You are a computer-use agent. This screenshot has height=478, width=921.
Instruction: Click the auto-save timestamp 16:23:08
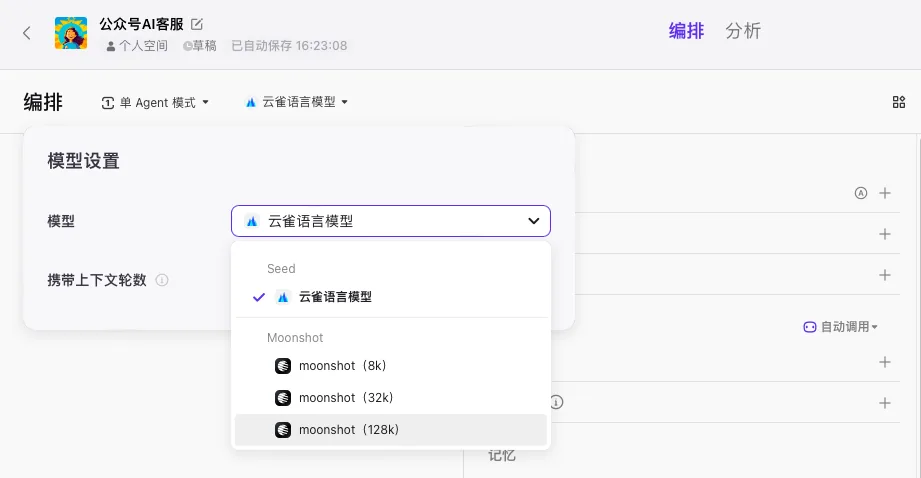click(x=321, y=46)
